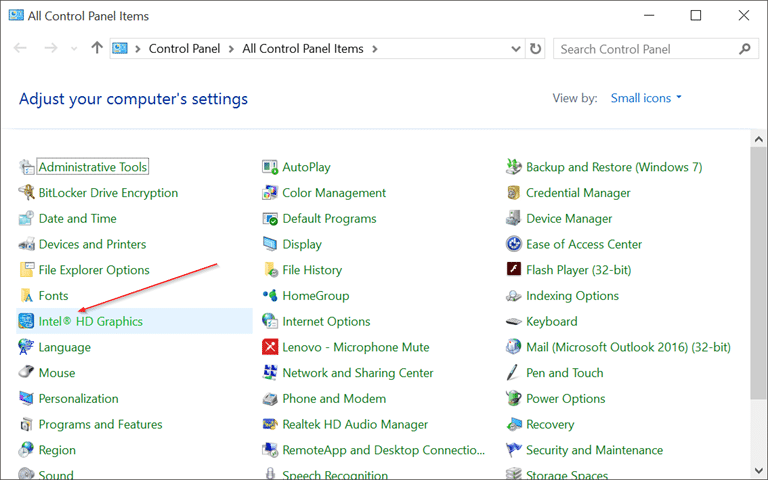Navigate back with the back arrow

(x=20, y=48)
